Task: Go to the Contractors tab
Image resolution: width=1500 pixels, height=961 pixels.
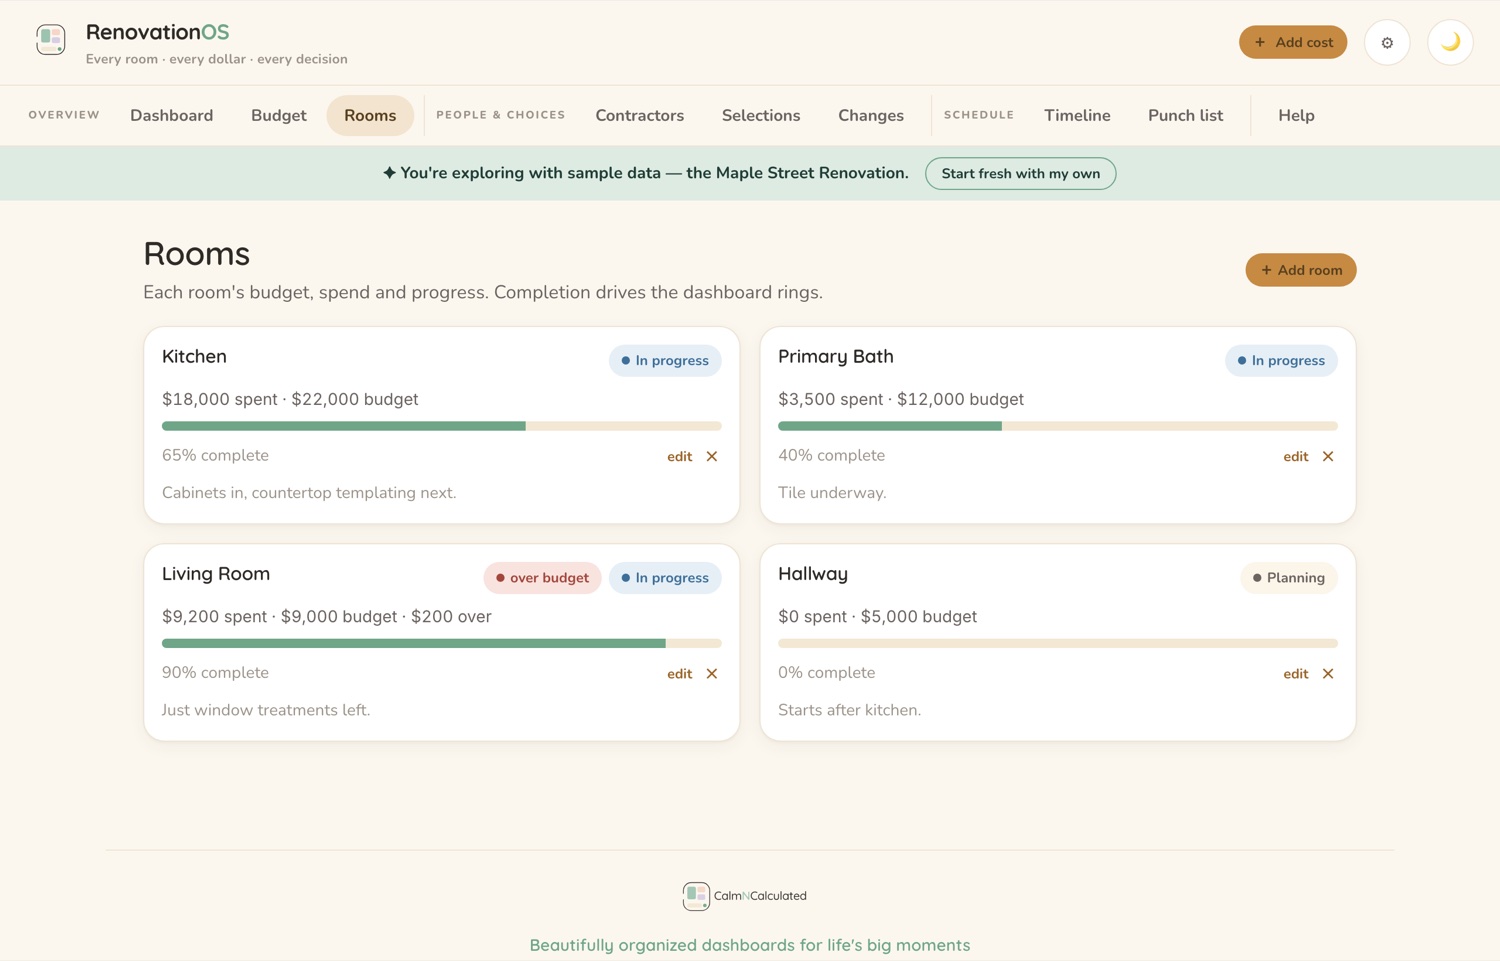Action: (x=640, y=115)
